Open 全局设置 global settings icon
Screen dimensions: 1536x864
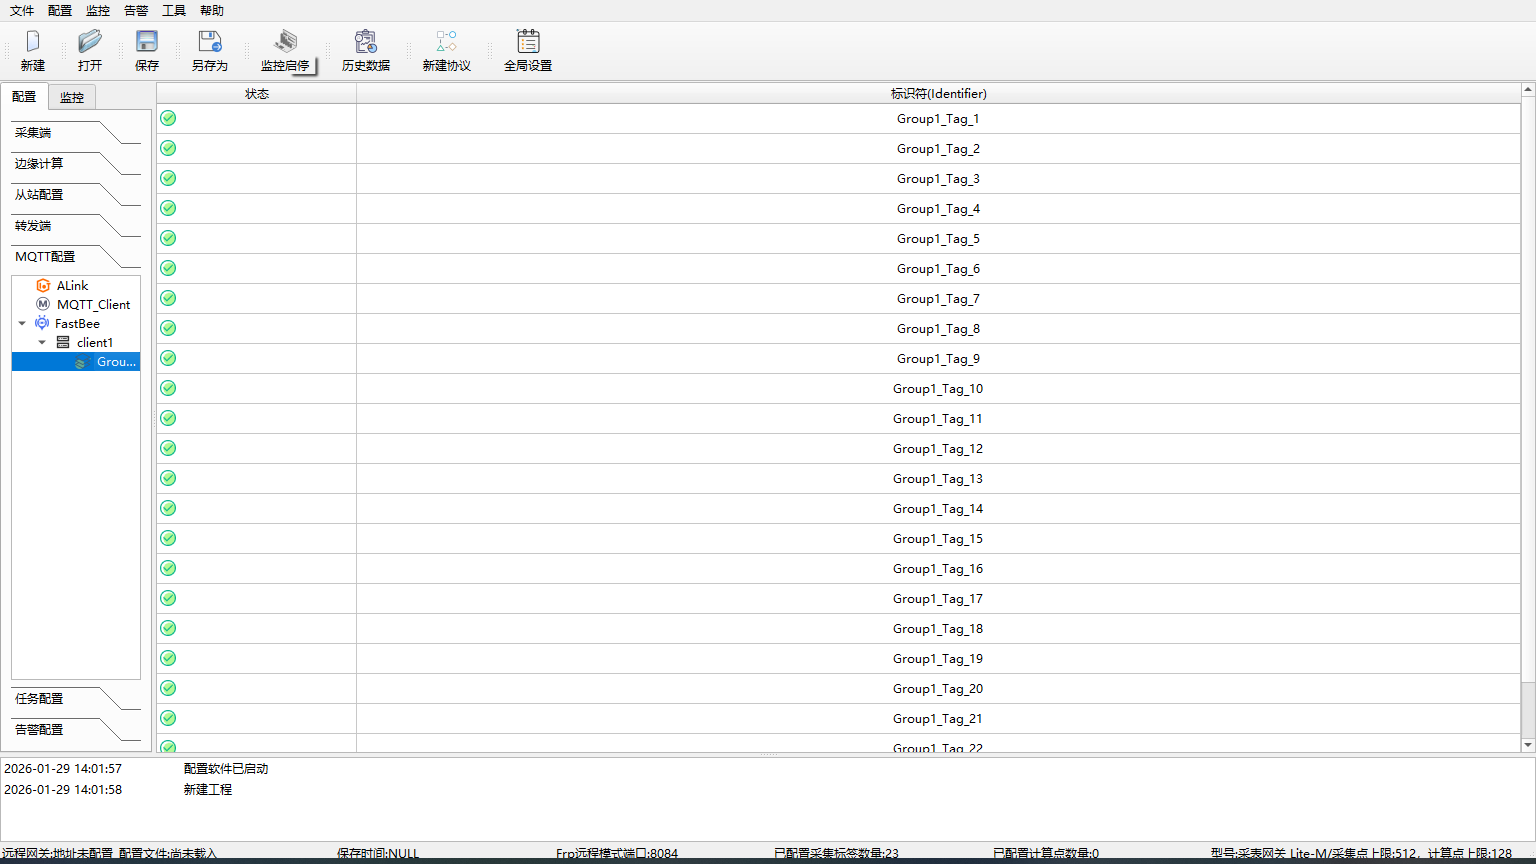pyautogui.click(x=528, y=42)
